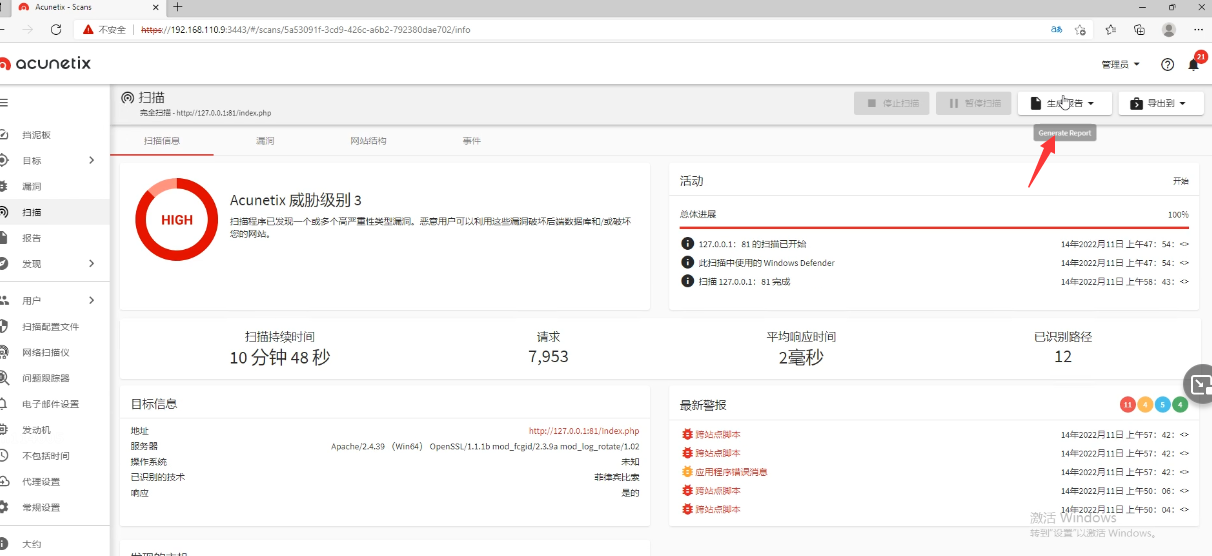Add page to favorites star icon
The image size is (1212, 556).
[x=1080, y=29]
